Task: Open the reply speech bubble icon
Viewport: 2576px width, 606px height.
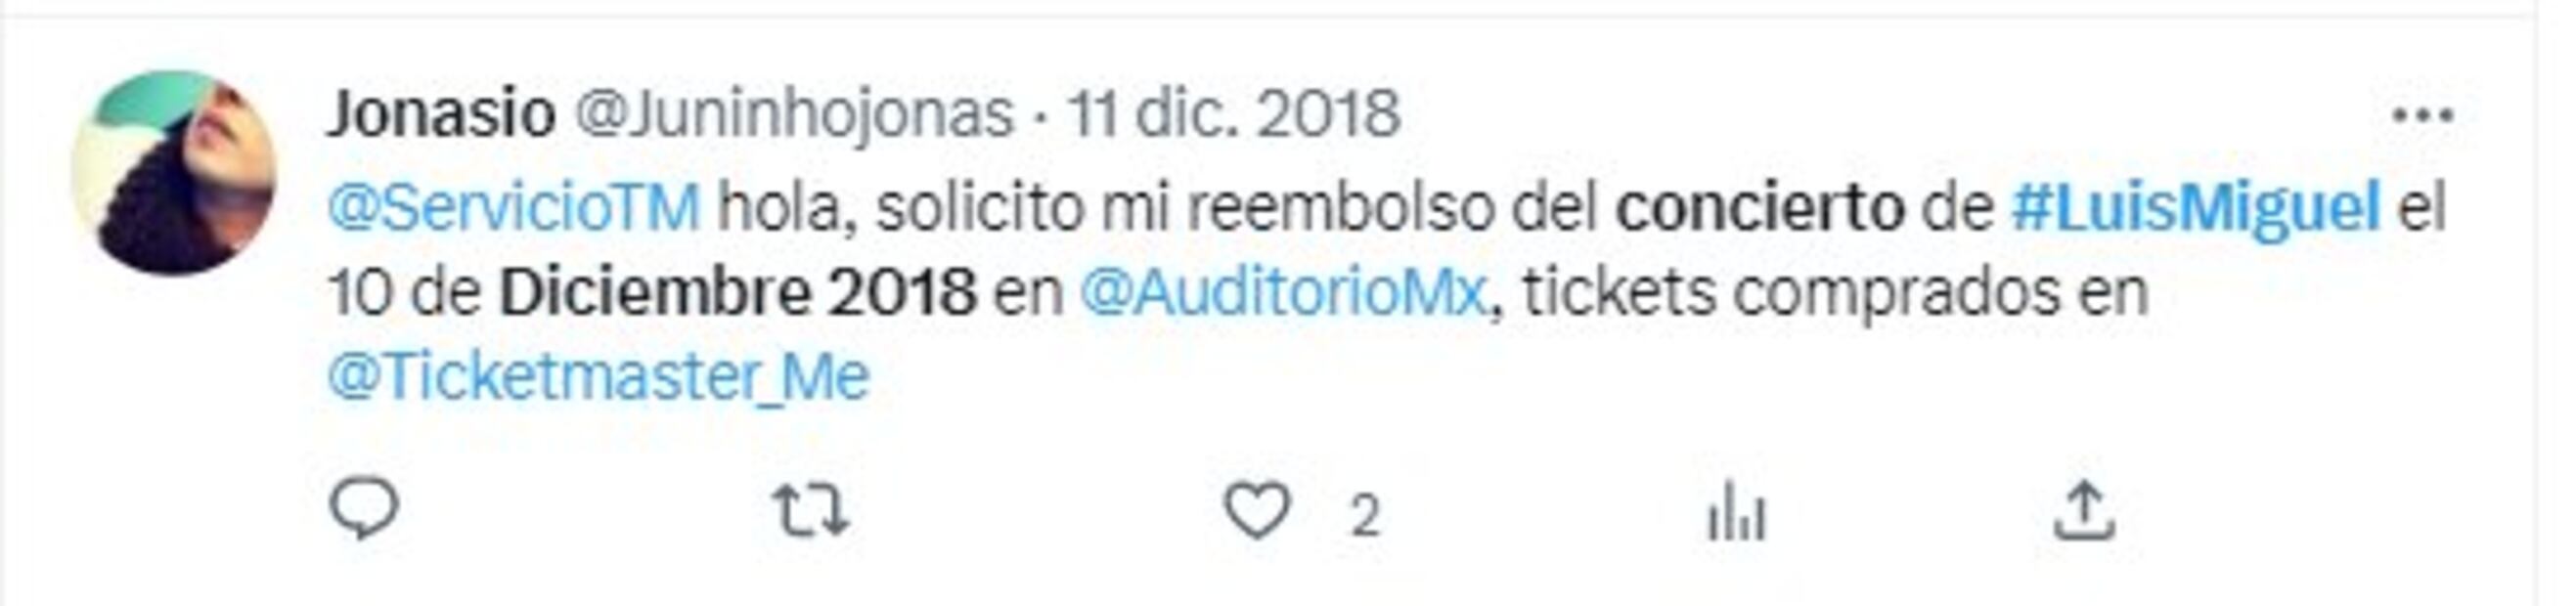Action: point(365,511)
